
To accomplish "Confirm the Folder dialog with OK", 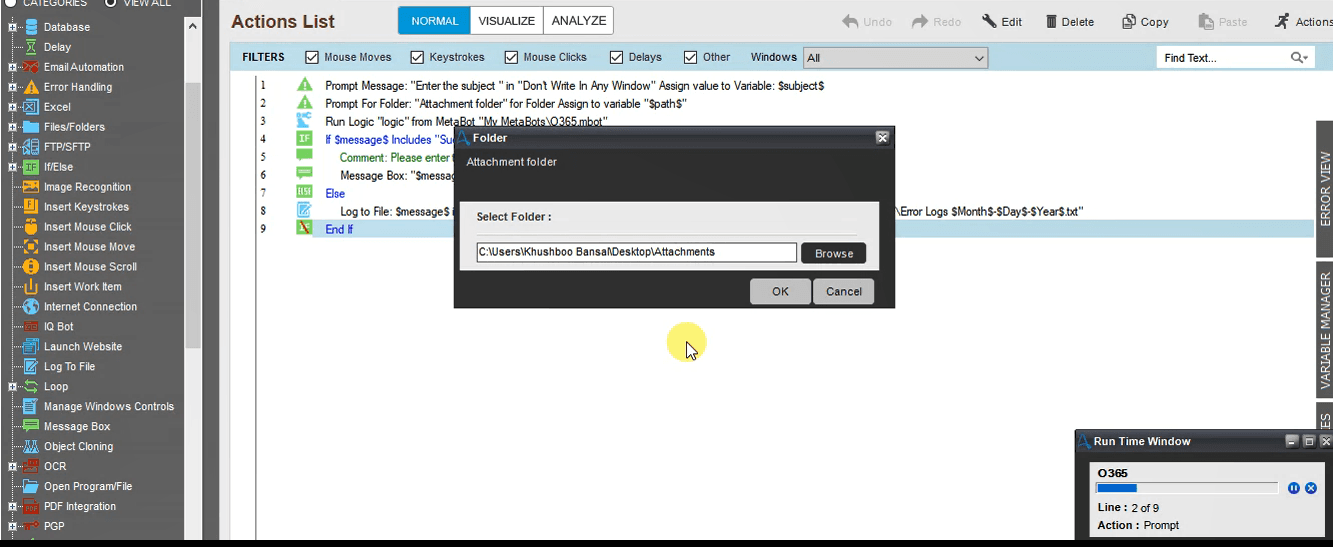I will click(x=780, y=292).
